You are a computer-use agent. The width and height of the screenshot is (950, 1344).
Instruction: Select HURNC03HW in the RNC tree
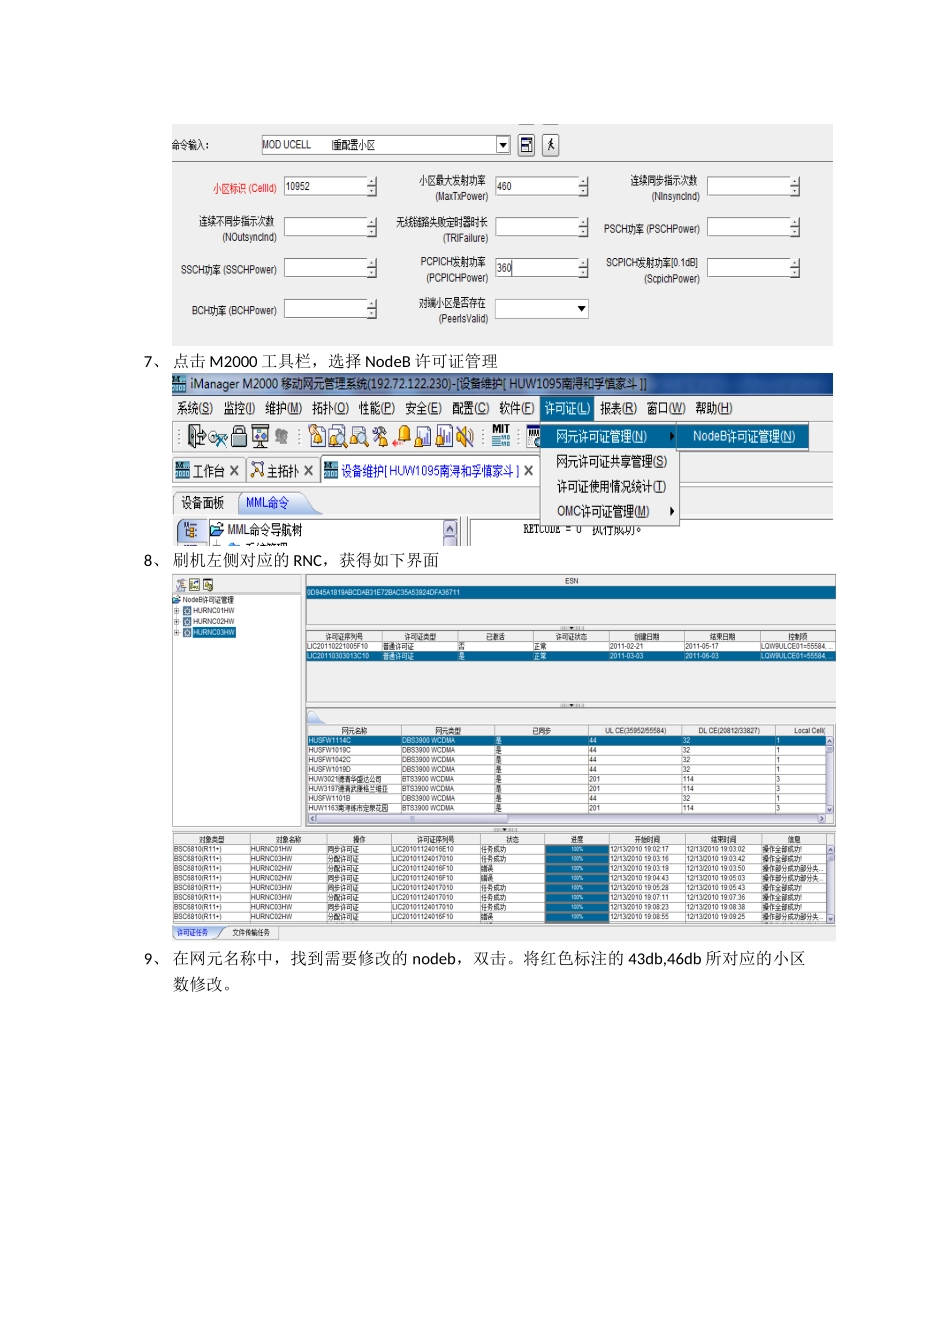(213, 632)
